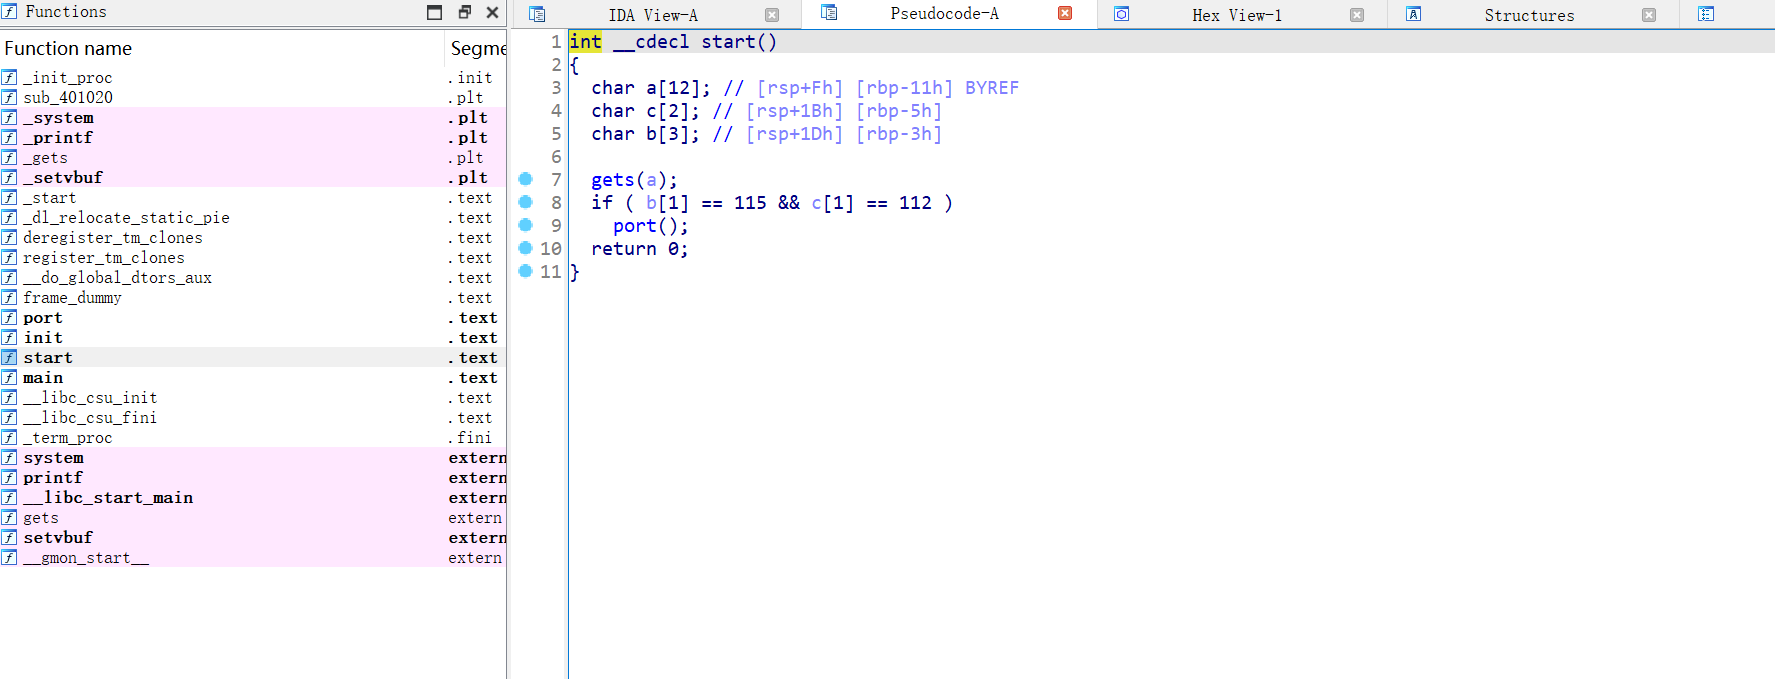This screenshot has width=1775, height=679.
Task: Click function icon beside _init_proc
Action: click(9, 77)
